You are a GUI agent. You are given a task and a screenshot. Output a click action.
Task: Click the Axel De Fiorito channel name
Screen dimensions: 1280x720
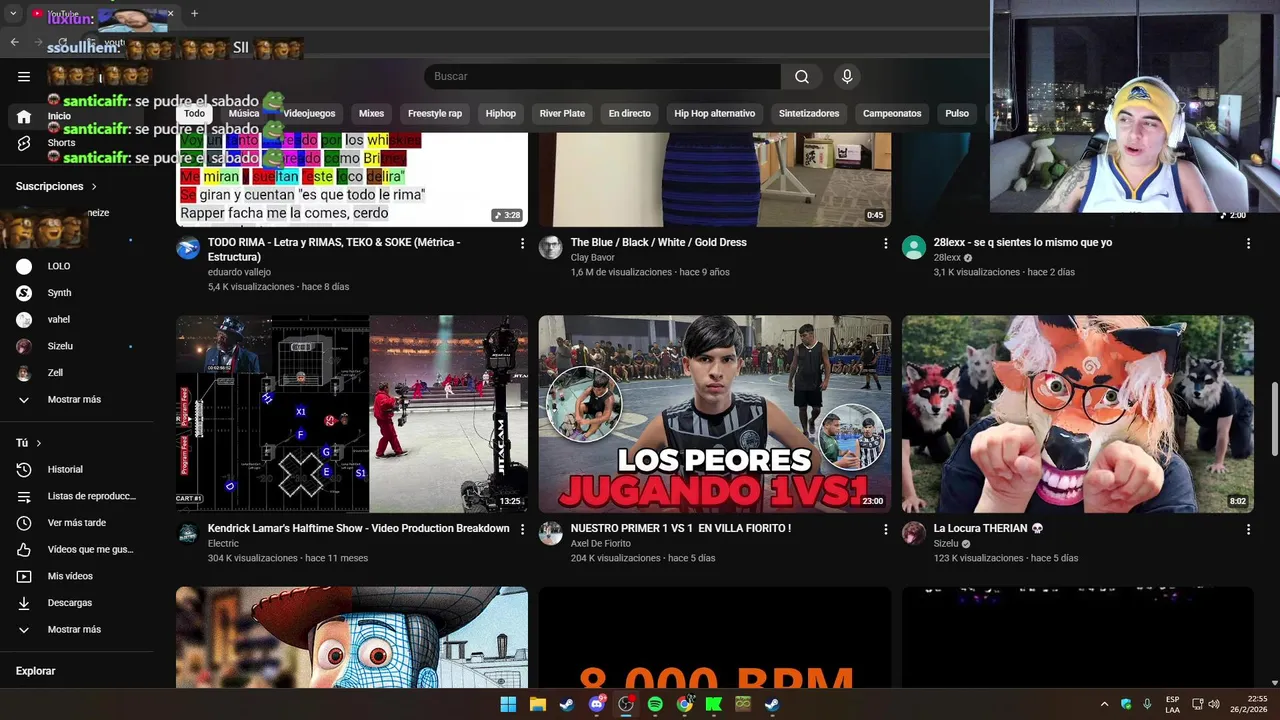pos(601,544)
